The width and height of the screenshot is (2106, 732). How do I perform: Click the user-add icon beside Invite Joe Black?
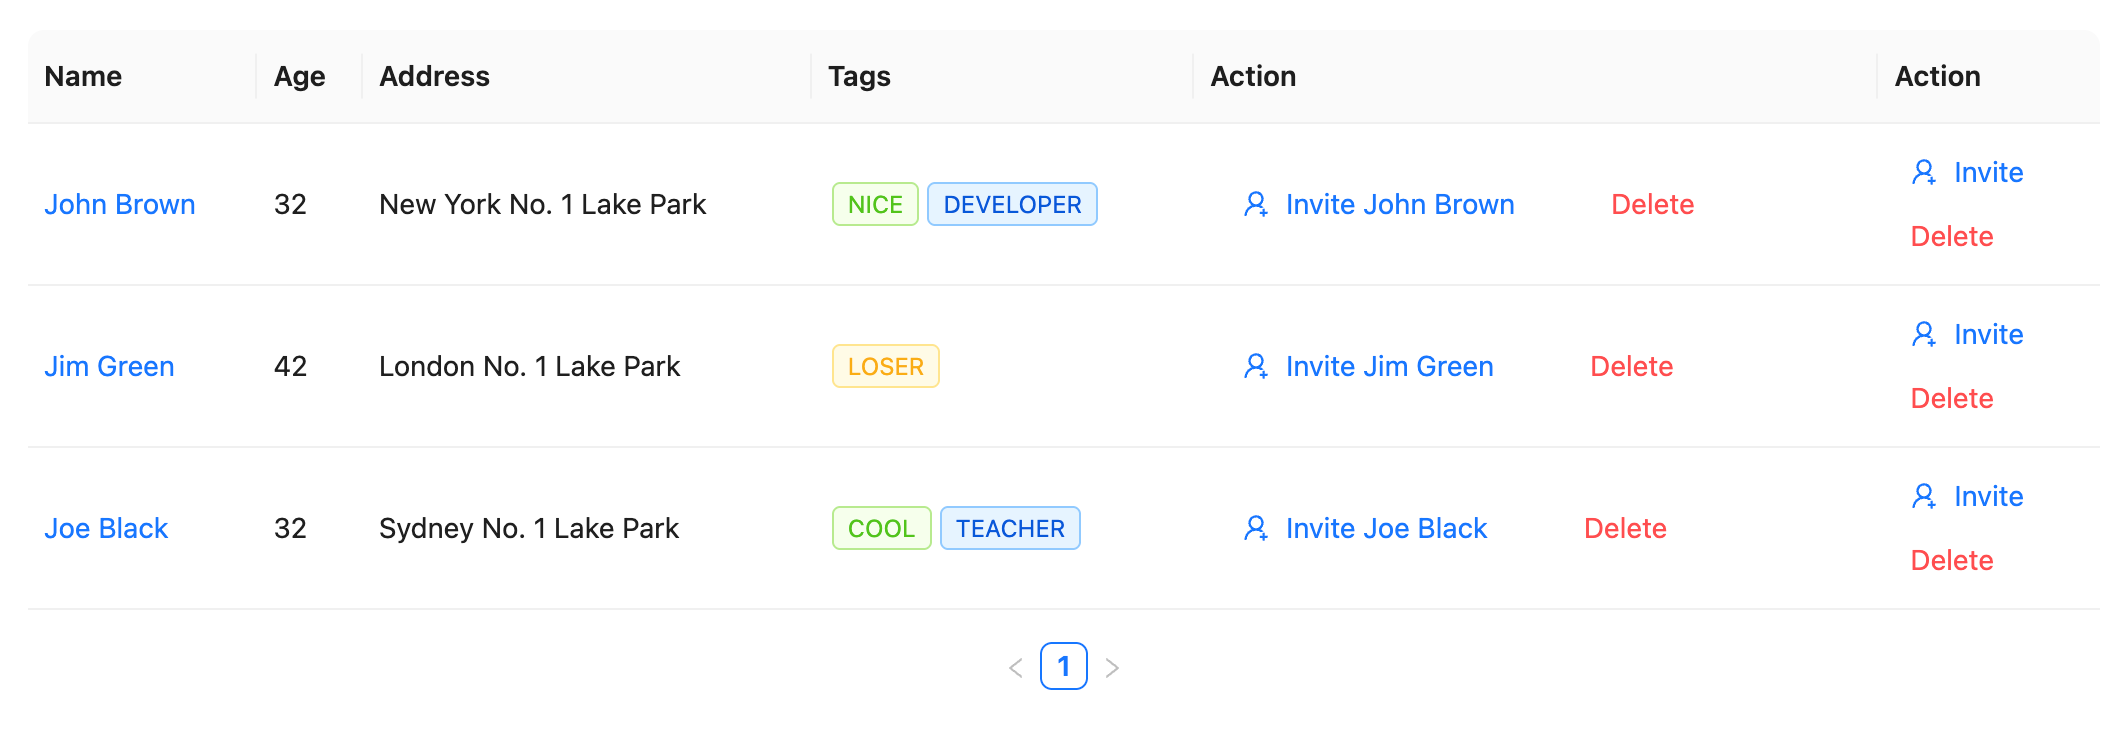1255,528
